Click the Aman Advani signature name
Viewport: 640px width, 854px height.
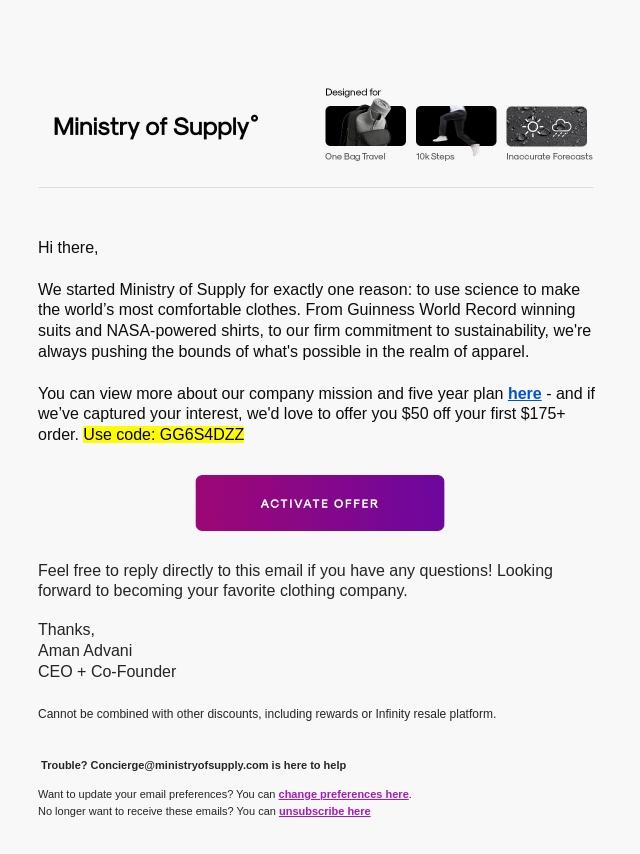point(85,651)
